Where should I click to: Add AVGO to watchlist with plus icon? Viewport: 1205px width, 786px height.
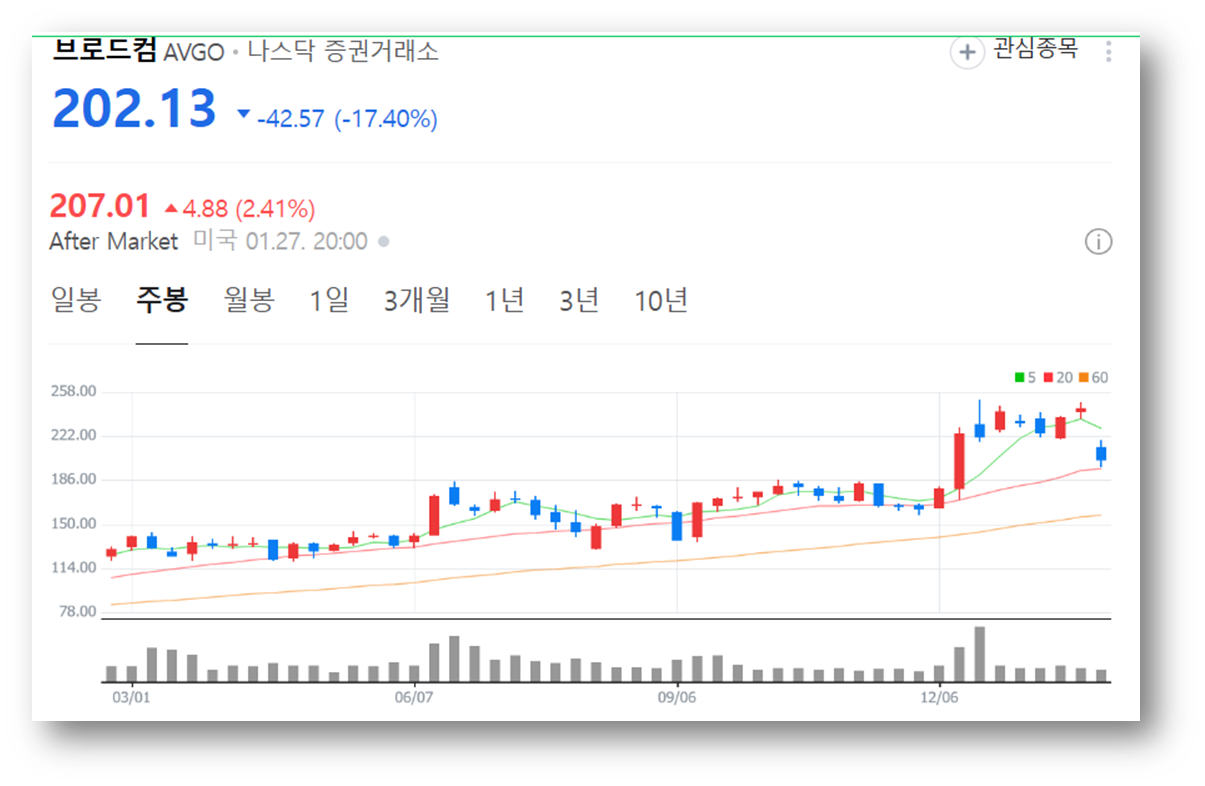click(967, 53)
